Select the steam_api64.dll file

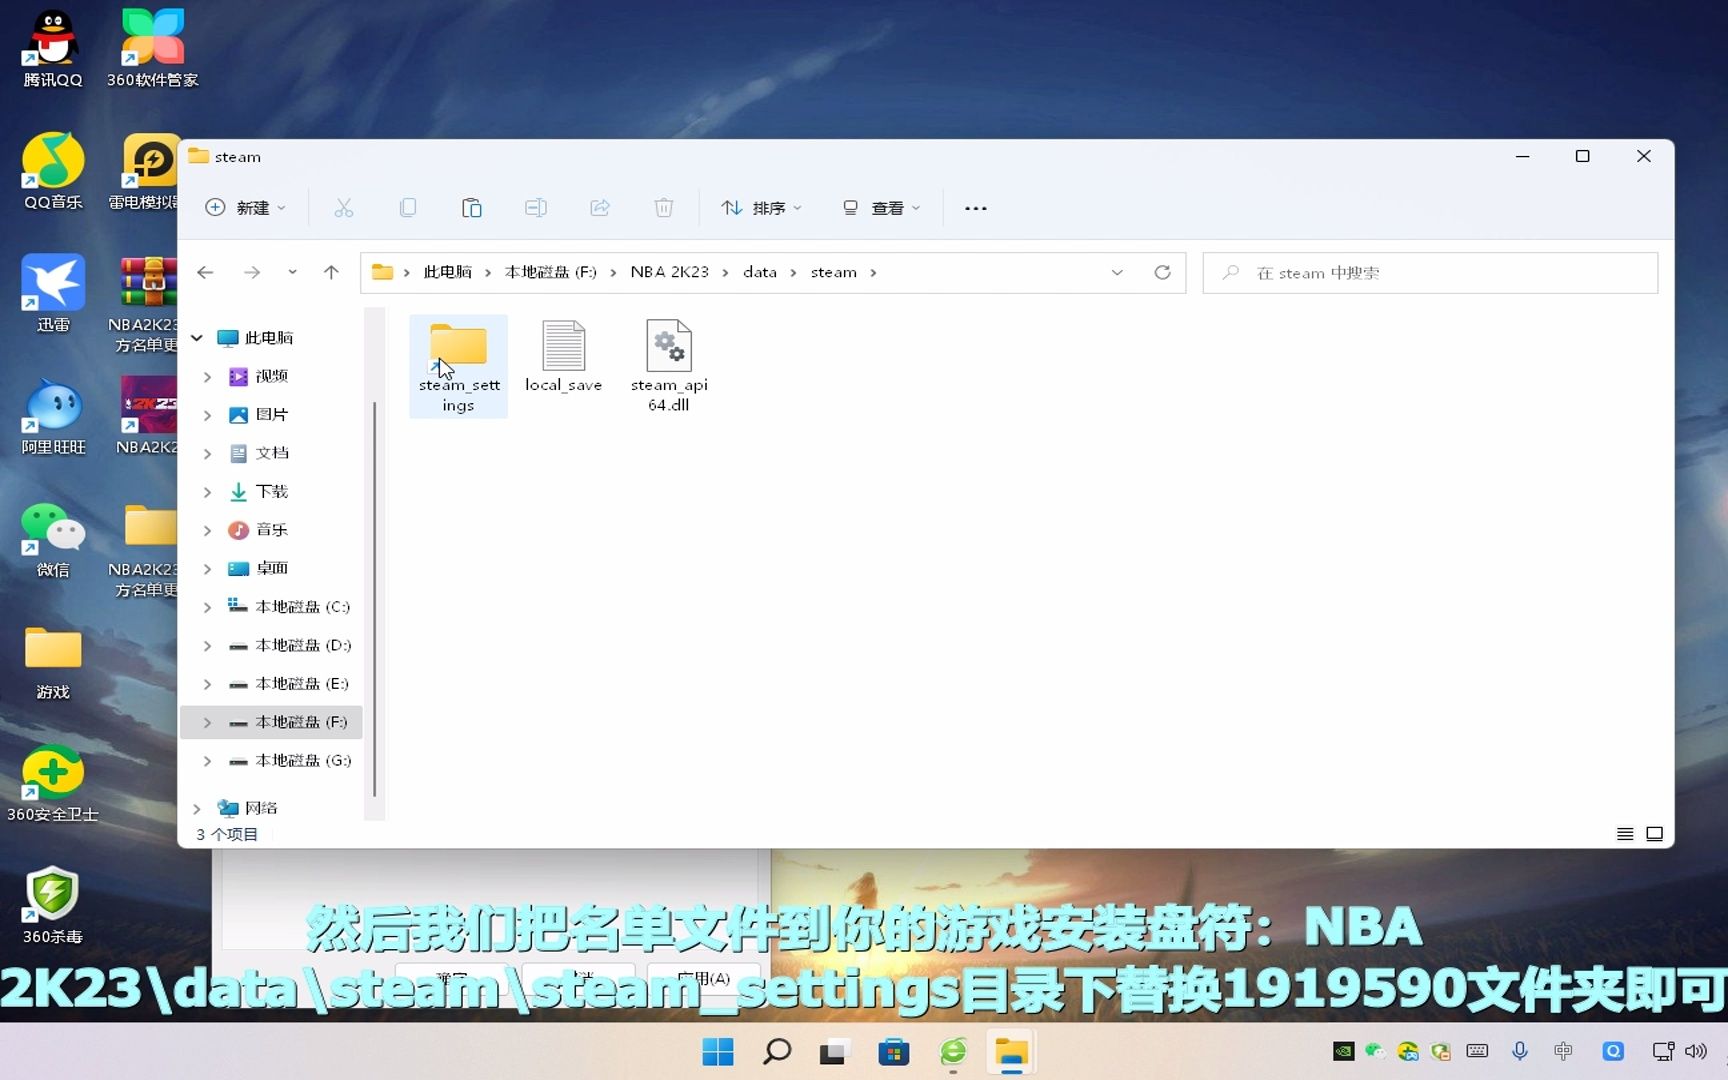pos(668,366)
